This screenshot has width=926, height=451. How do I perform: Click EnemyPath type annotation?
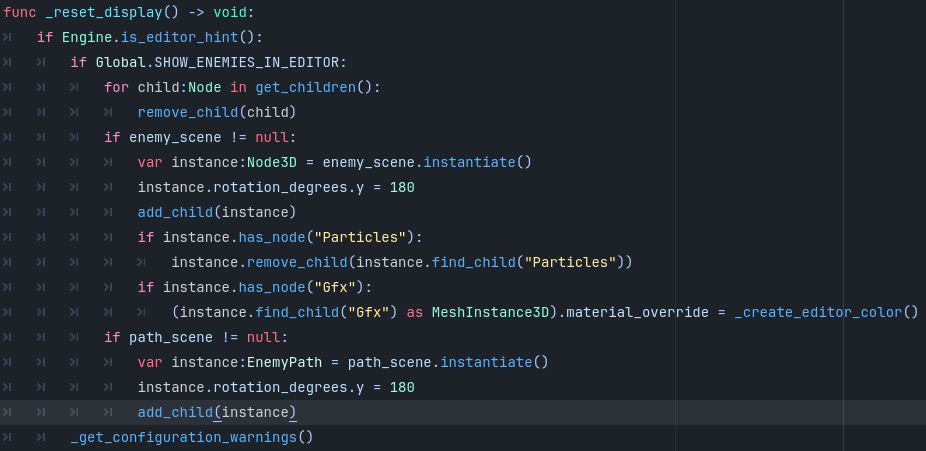point(285,362)
